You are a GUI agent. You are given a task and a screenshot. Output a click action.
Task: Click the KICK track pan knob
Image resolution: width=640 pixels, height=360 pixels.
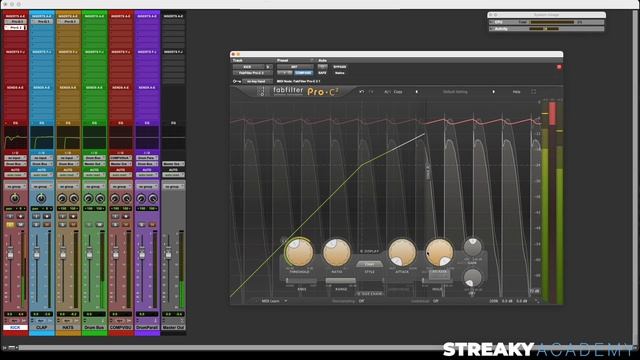[x=15, y=198]
